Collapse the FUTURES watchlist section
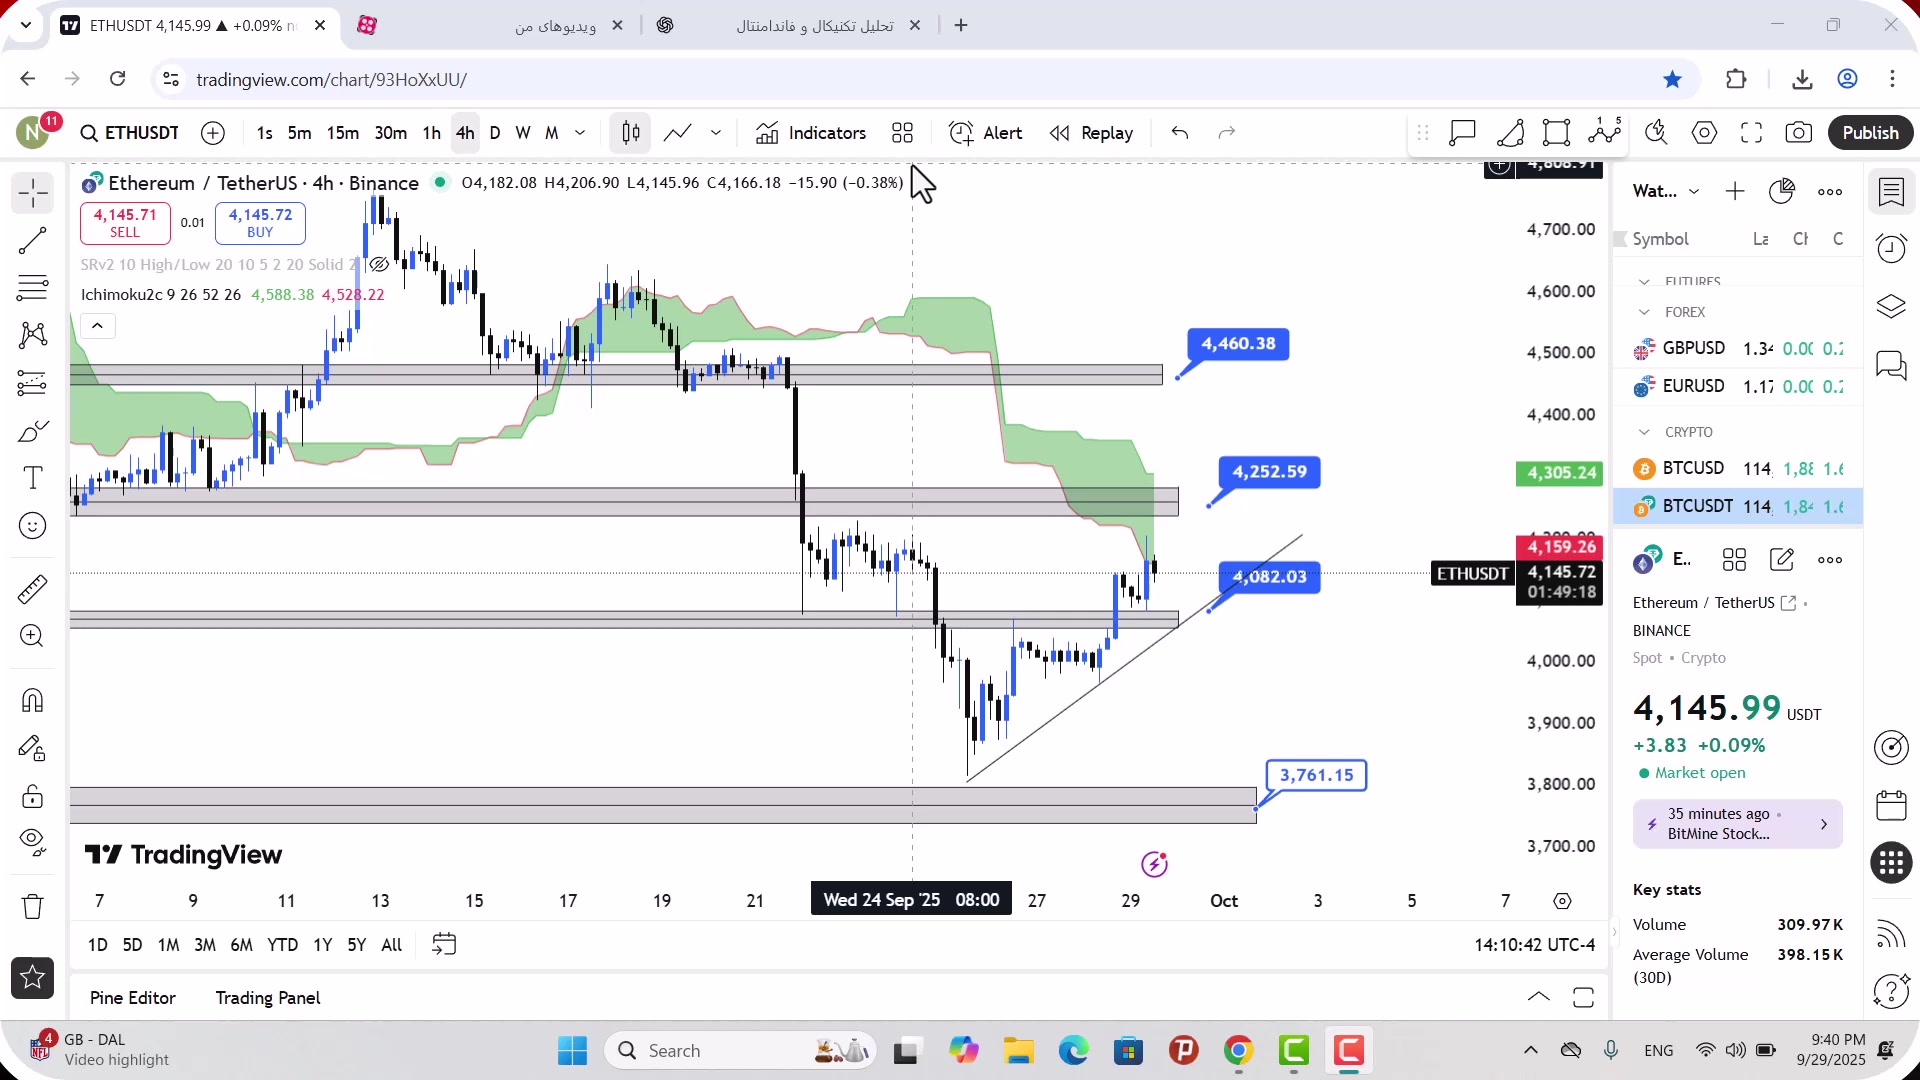1920x1080 pixels. (x=1644, y=282)
